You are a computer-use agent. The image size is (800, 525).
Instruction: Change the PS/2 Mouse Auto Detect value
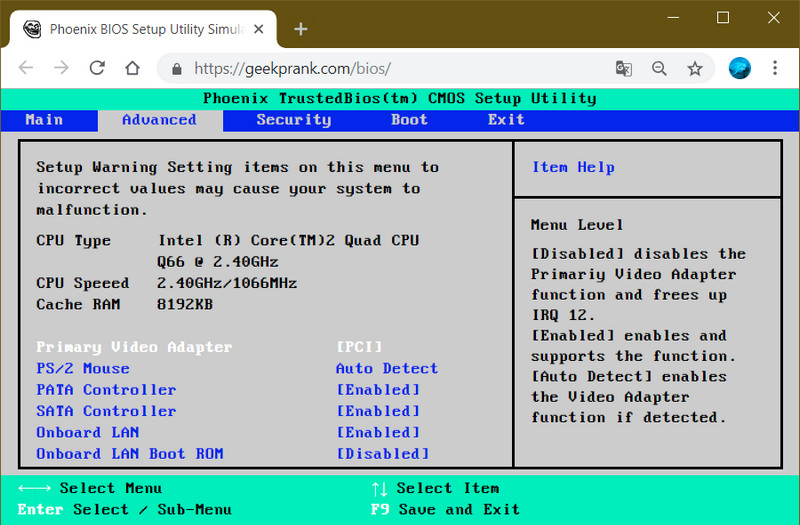point(387,368)
